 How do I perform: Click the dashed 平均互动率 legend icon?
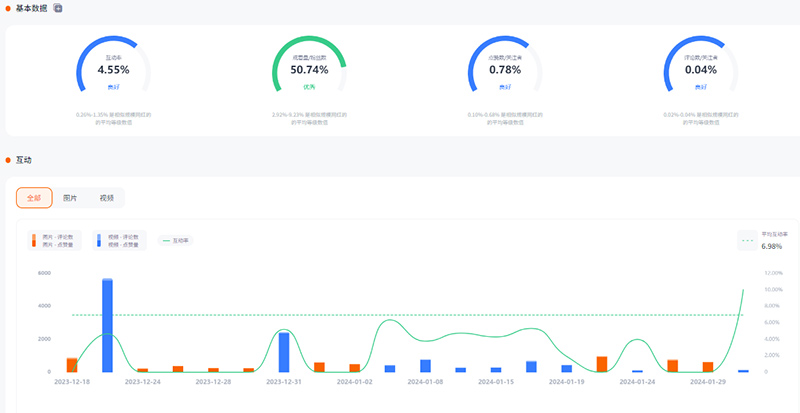click(747, 240)
